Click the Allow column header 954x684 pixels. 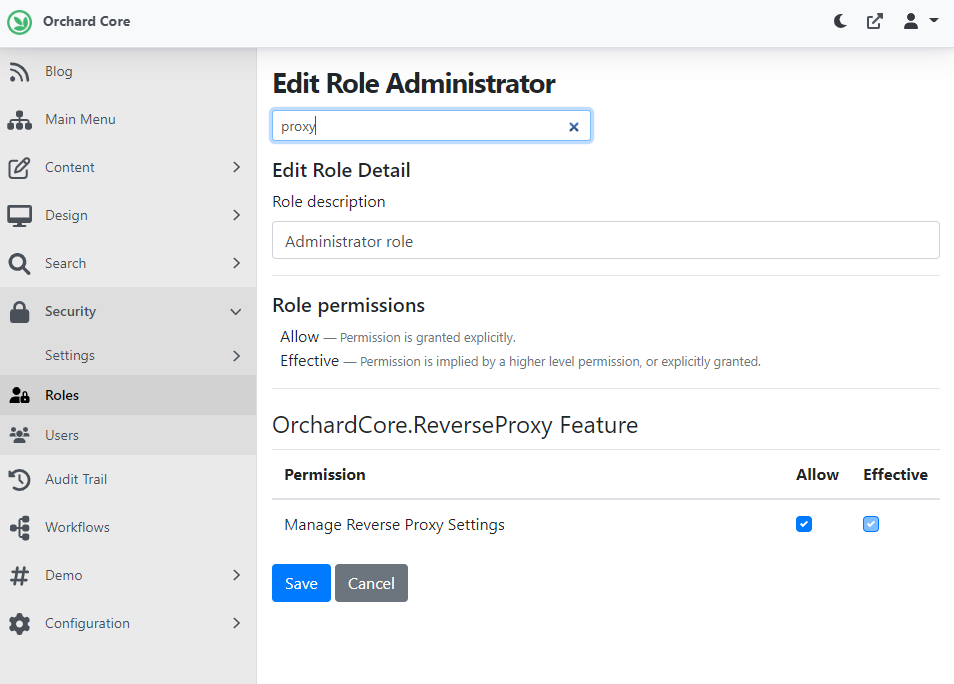click(x=817, y=475)
